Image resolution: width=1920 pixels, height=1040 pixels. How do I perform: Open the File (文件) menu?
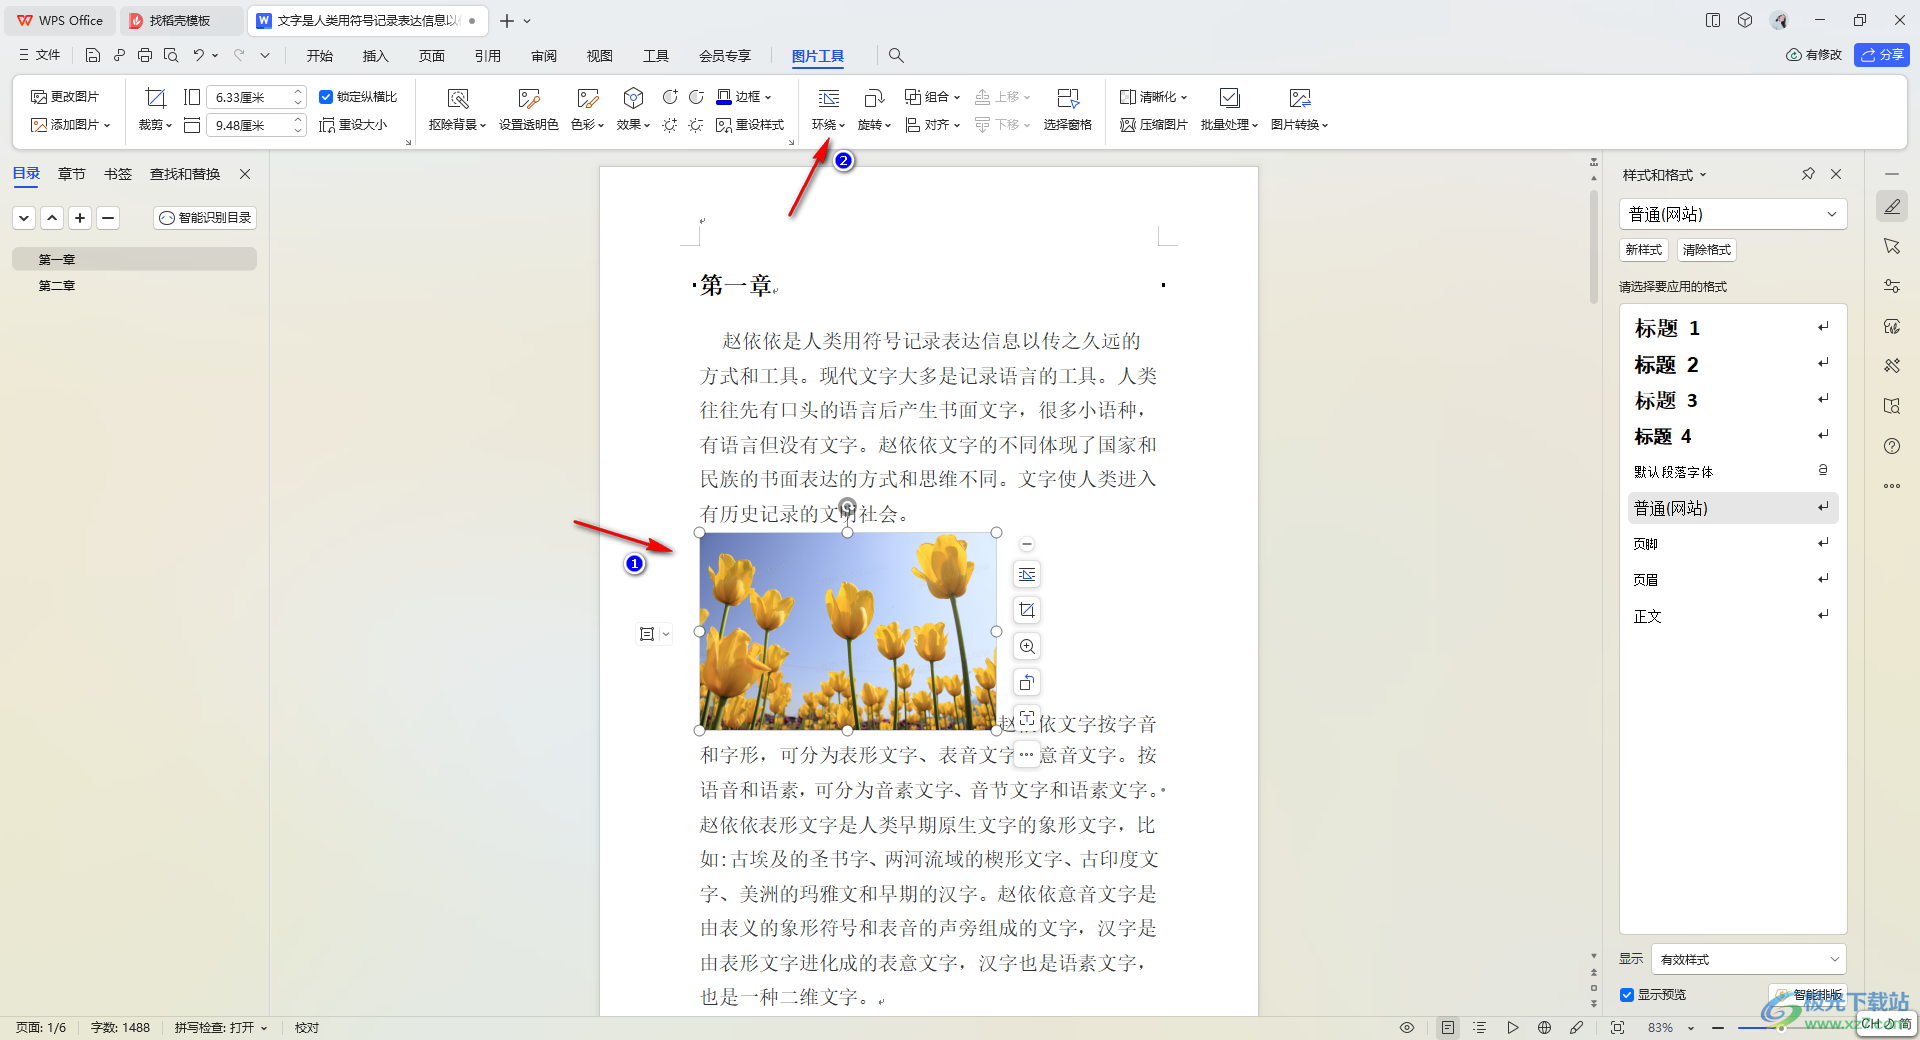click(x=40, y=55)
